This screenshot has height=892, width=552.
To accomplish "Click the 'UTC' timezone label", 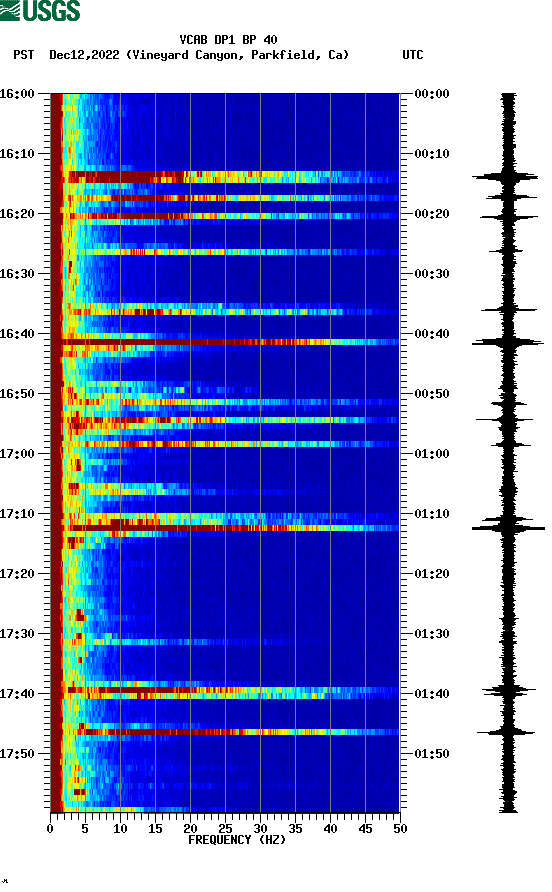I will [x=413, y=55].
